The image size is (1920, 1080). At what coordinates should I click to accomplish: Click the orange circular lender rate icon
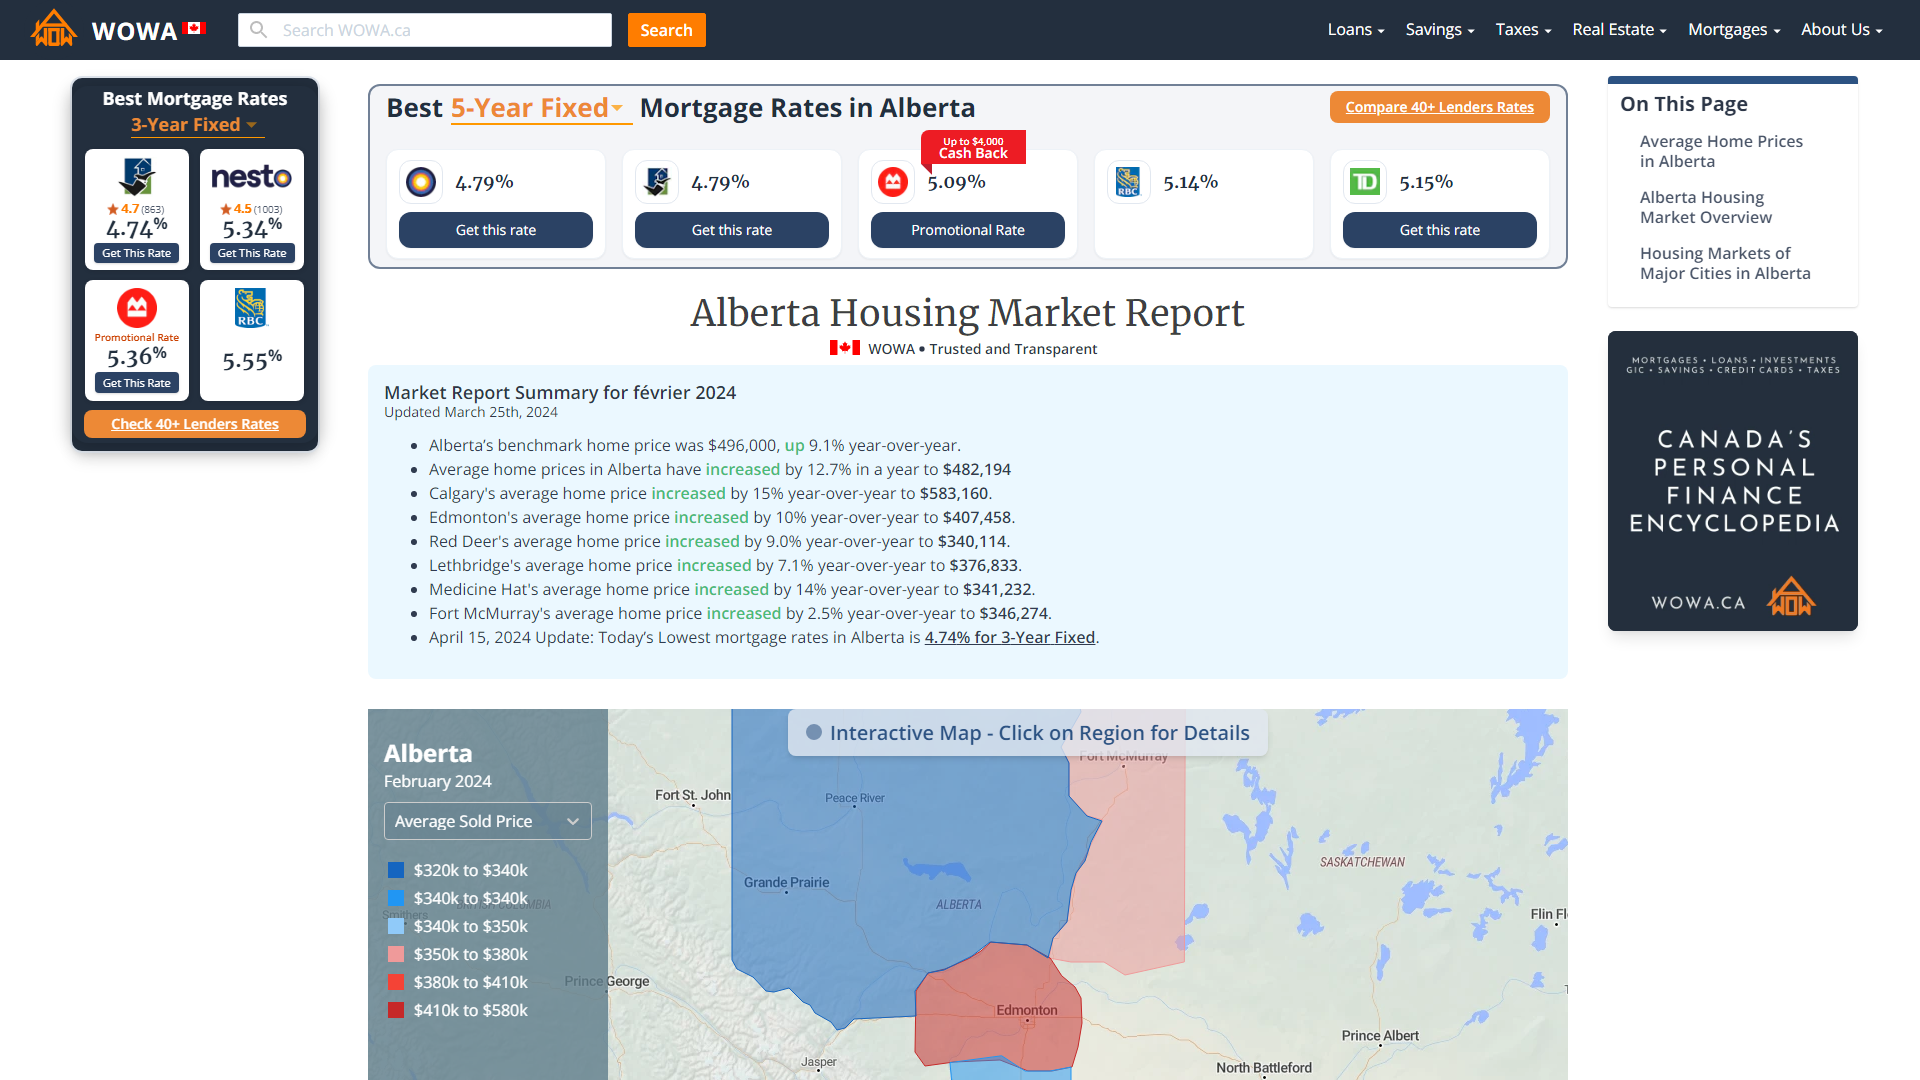pos(421,181)
